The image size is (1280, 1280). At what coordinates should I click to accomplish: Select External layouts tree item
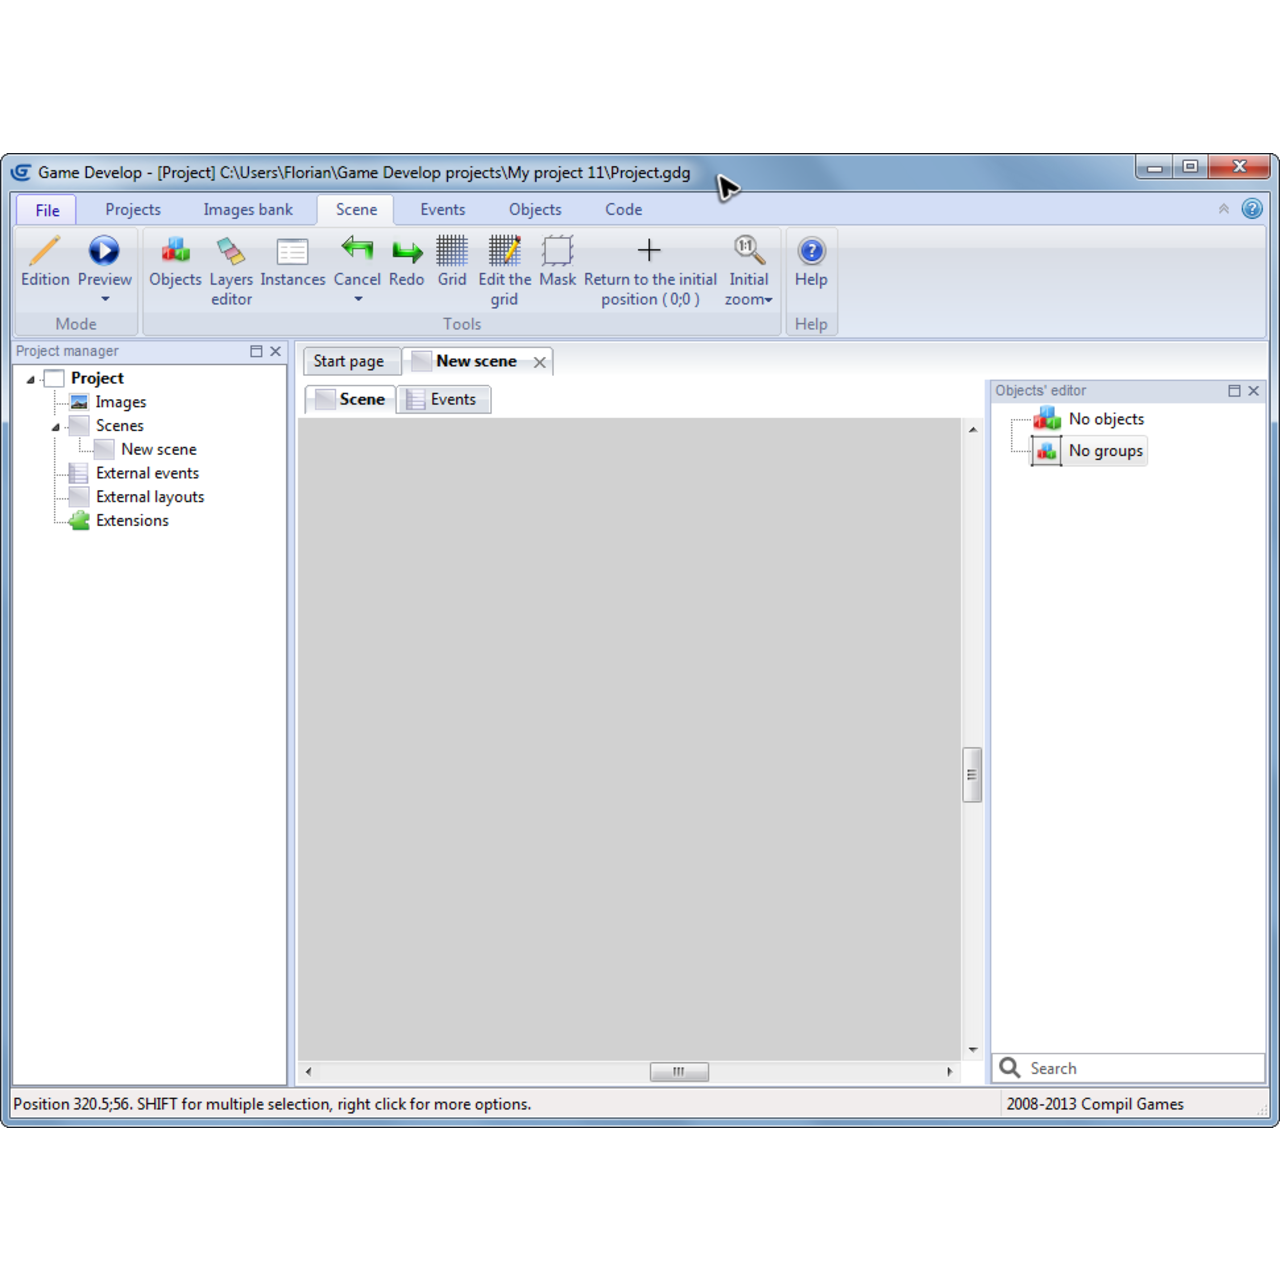pos(150,497)
